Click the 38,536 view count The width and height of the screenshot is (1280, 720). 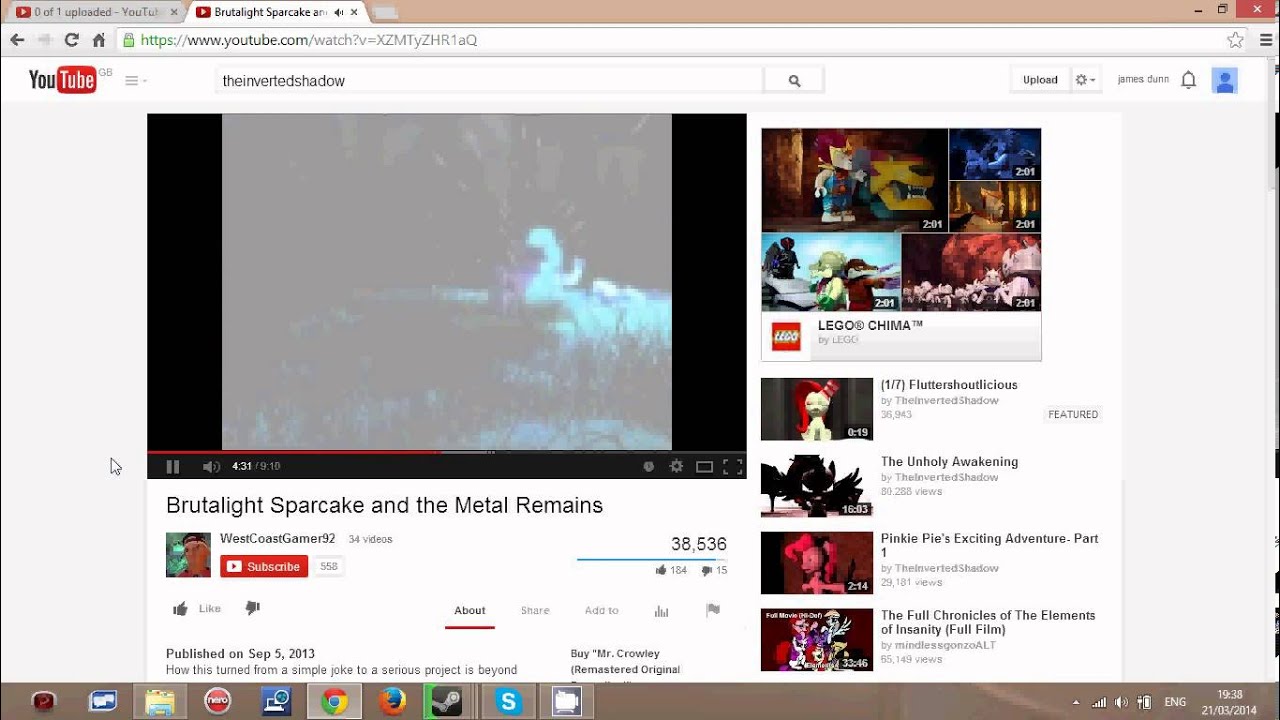coord(699,544)
